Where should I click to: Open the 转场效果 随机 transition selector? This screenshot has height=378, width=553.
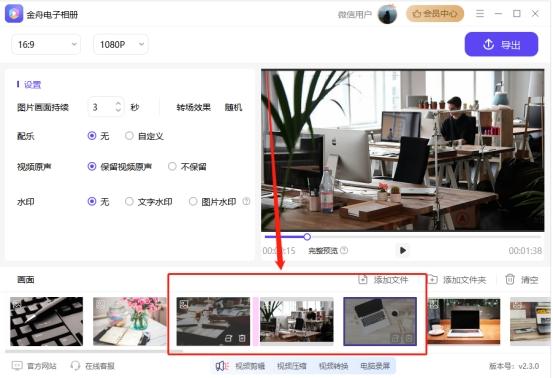point(233,107)
